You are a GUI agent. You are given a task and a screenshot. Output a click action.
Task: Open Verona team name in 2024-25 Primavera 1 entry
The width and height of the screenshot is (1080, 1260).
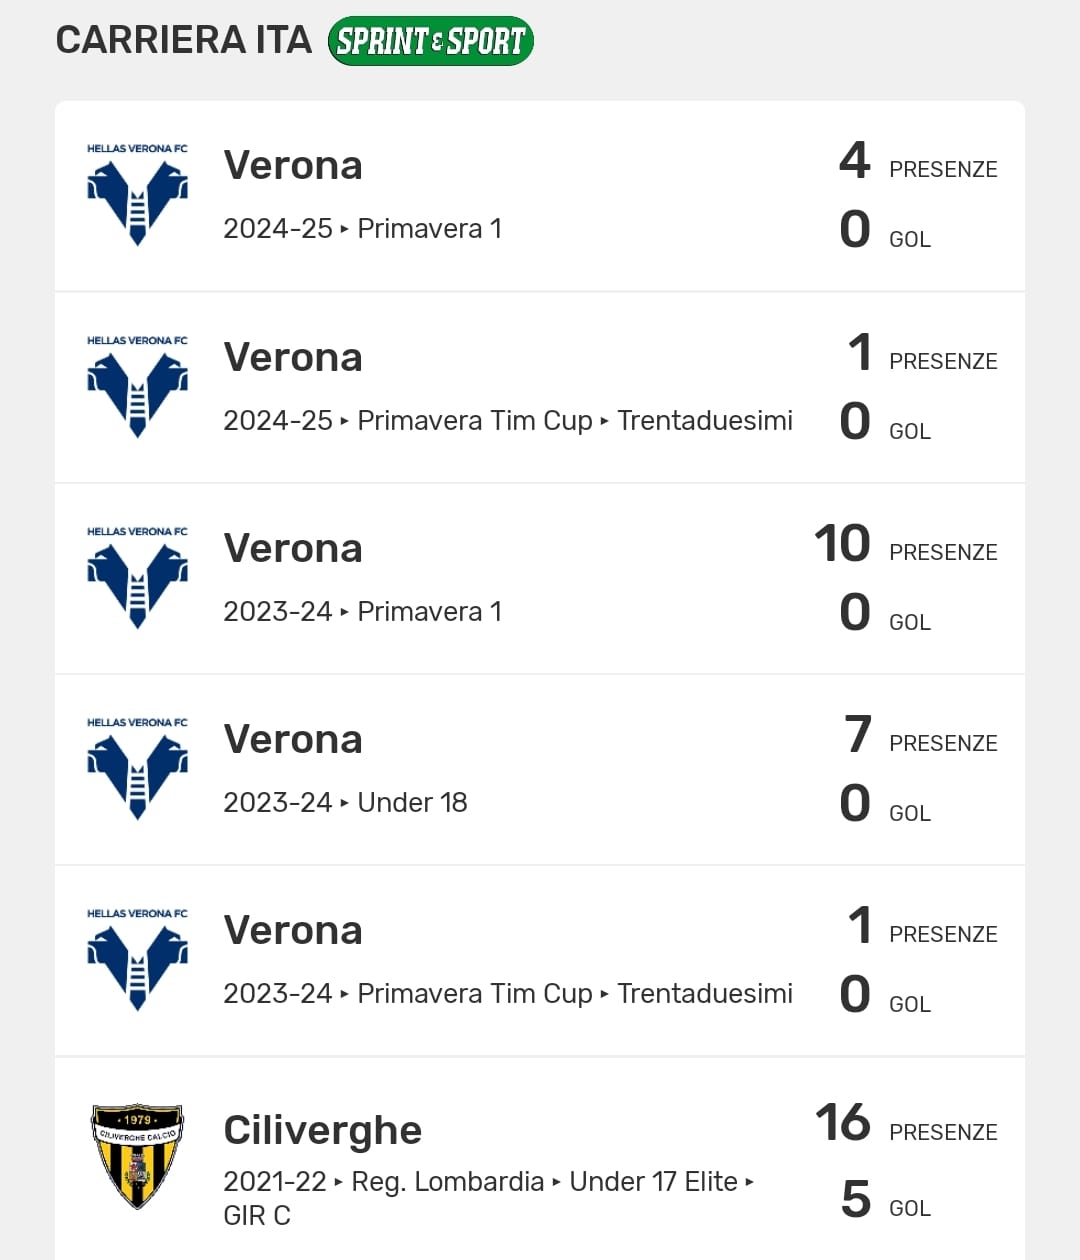(292, 166)
